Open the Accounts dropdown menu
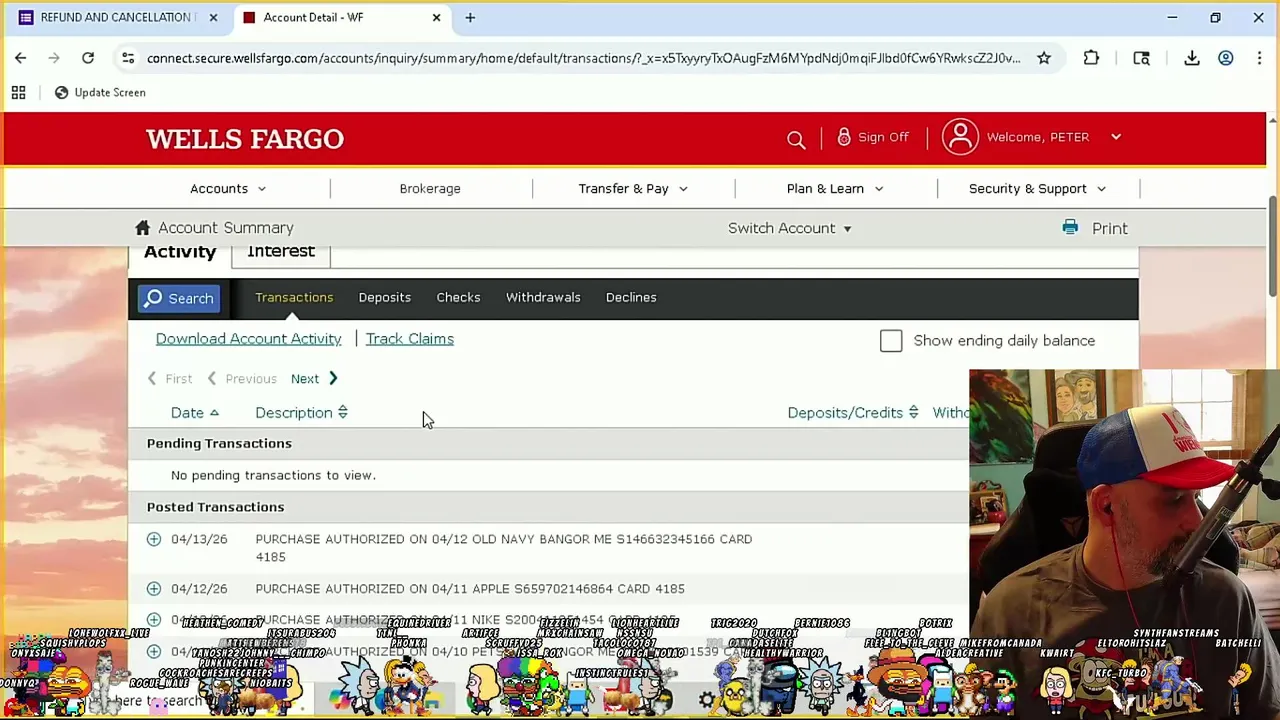This screenshot has width=1280, height=720. click(228, 188)
